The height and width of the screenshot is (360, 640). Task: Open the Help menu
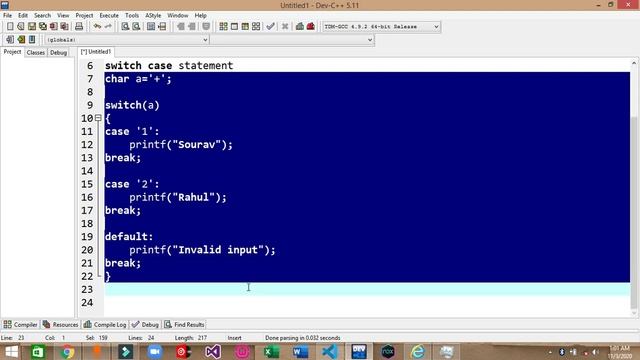200,16
